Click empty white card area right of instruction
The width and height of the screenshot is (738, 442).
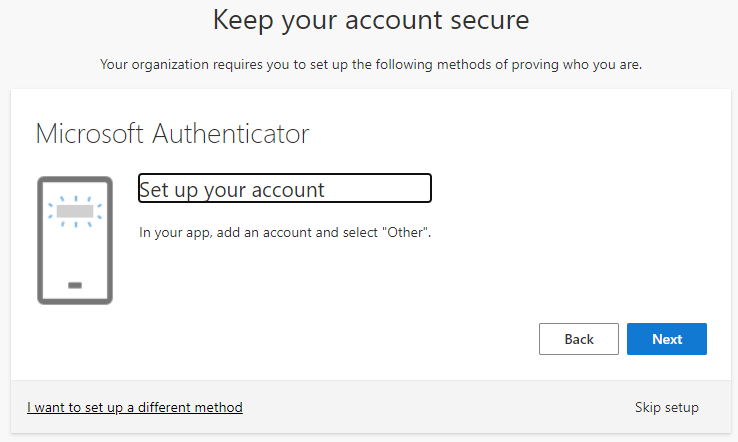[x=580, y=232]
